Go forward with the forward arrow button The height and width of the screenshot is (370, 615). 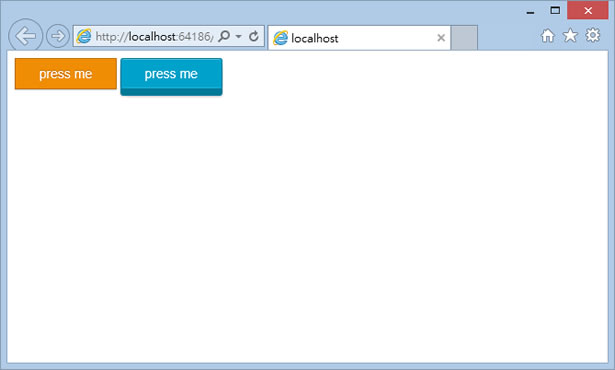click(58, 36)
